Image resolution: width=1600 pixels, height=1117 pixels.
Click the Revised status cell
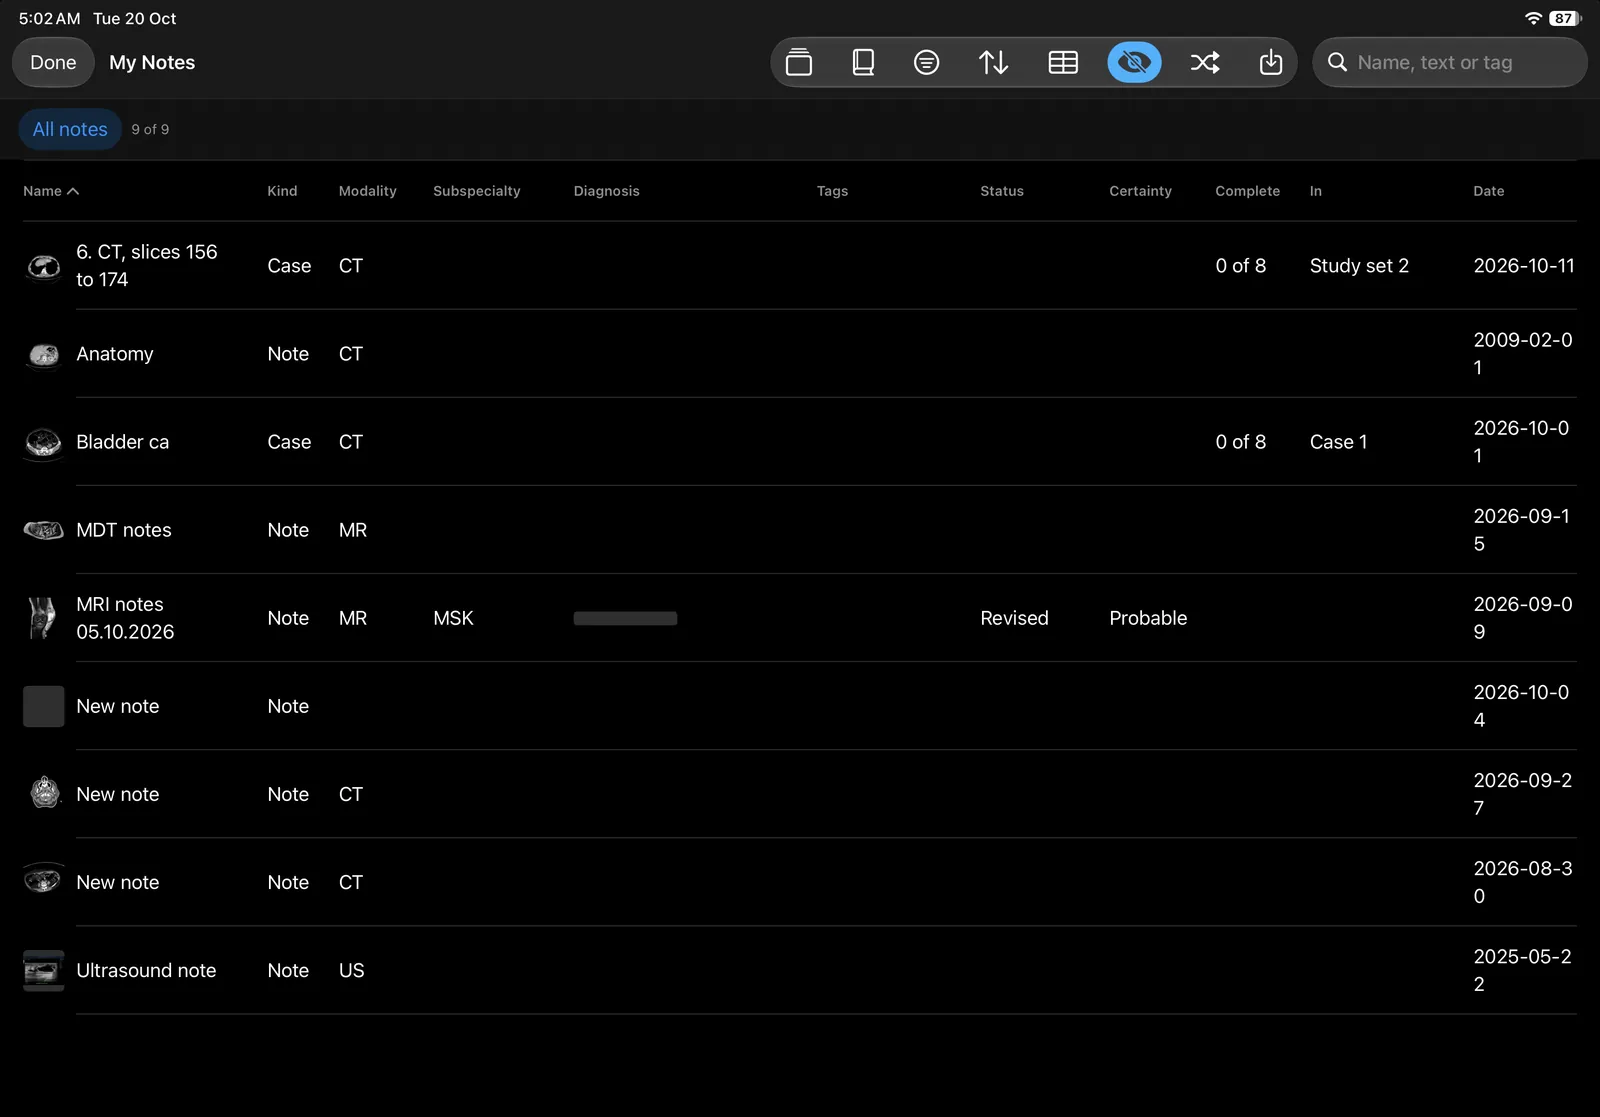[1014, 618]
